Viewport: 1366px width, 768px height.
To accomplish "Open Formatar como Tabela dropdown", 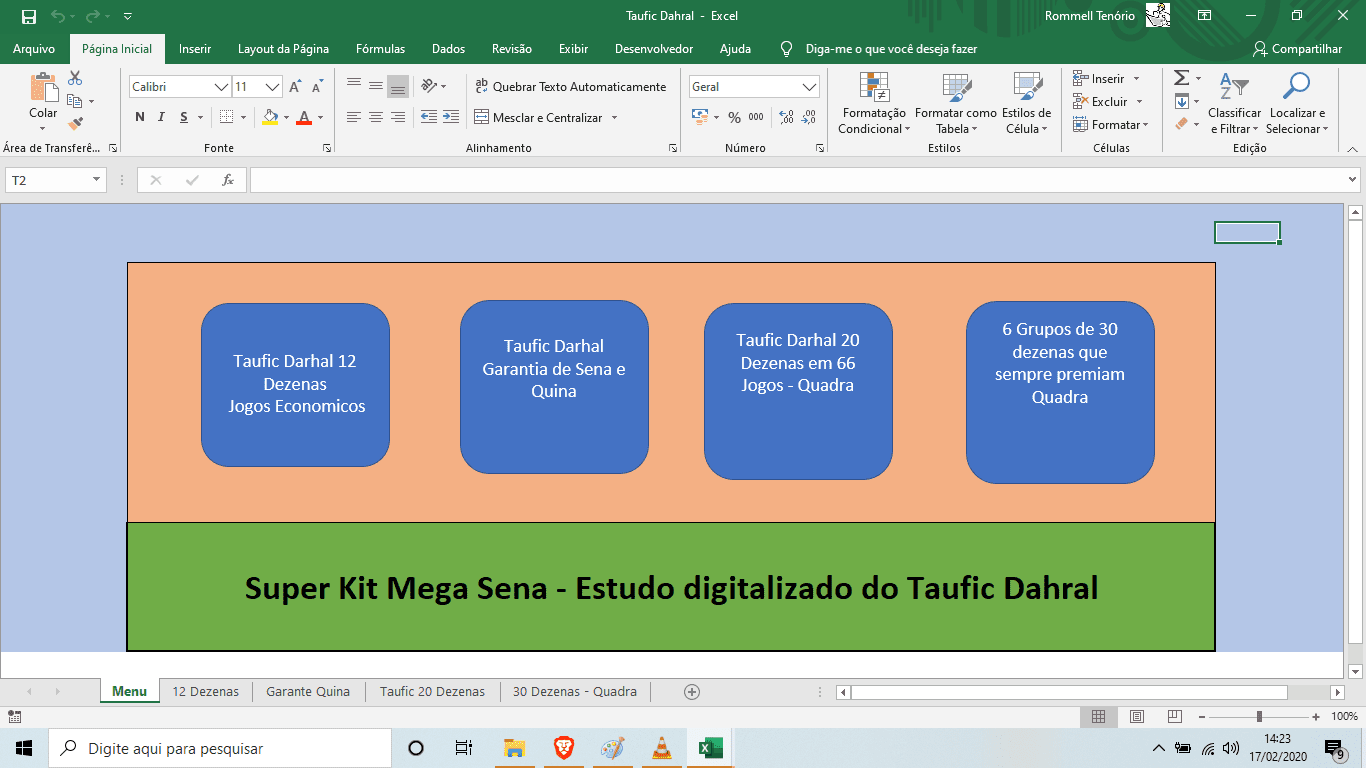I will 955,103.
